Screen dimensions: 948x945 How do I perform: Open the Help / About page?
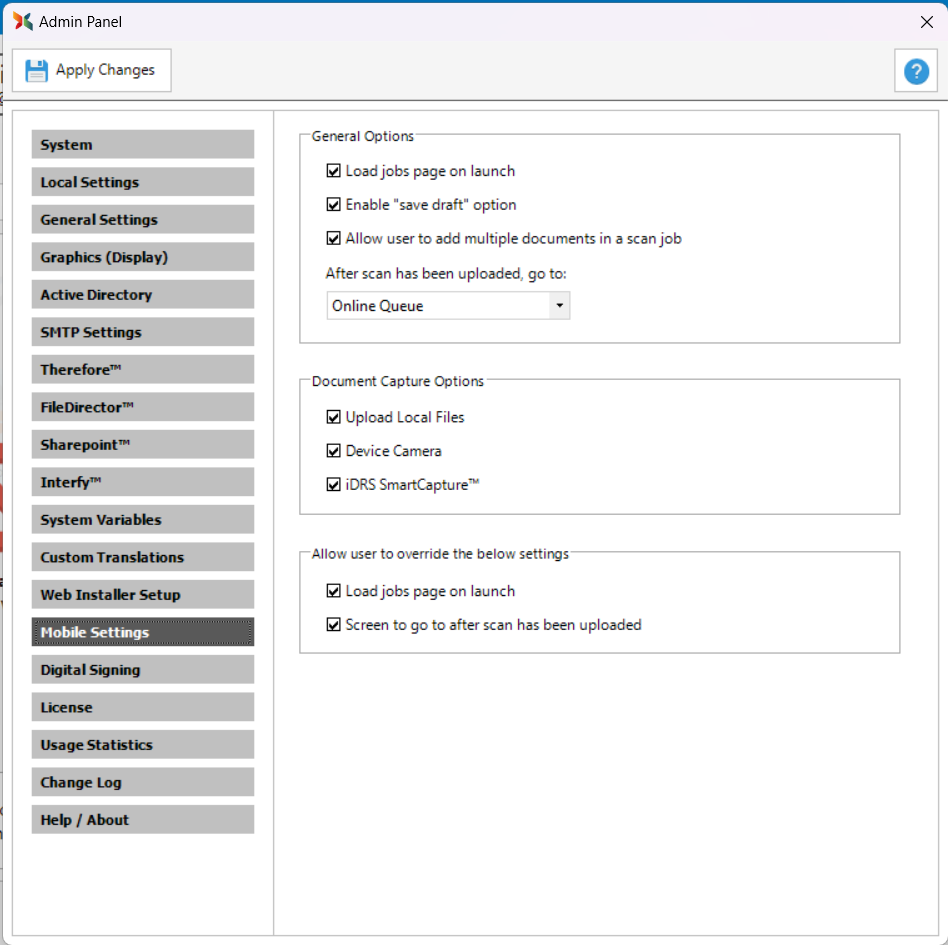pyautogui.click(x=142, y=820)
